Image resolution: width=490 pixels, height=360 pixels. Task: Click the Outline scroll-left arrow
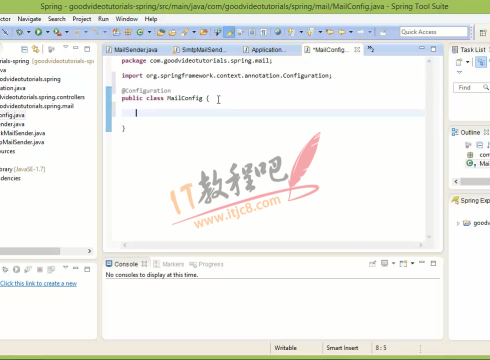(456, 181)
